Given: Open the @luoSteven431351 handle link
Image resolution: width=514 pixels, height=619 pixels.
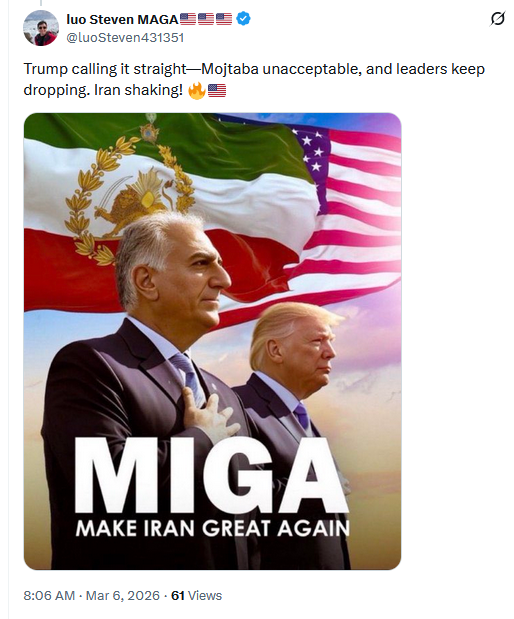Looking at the screenshot, I should pos(125,38).
